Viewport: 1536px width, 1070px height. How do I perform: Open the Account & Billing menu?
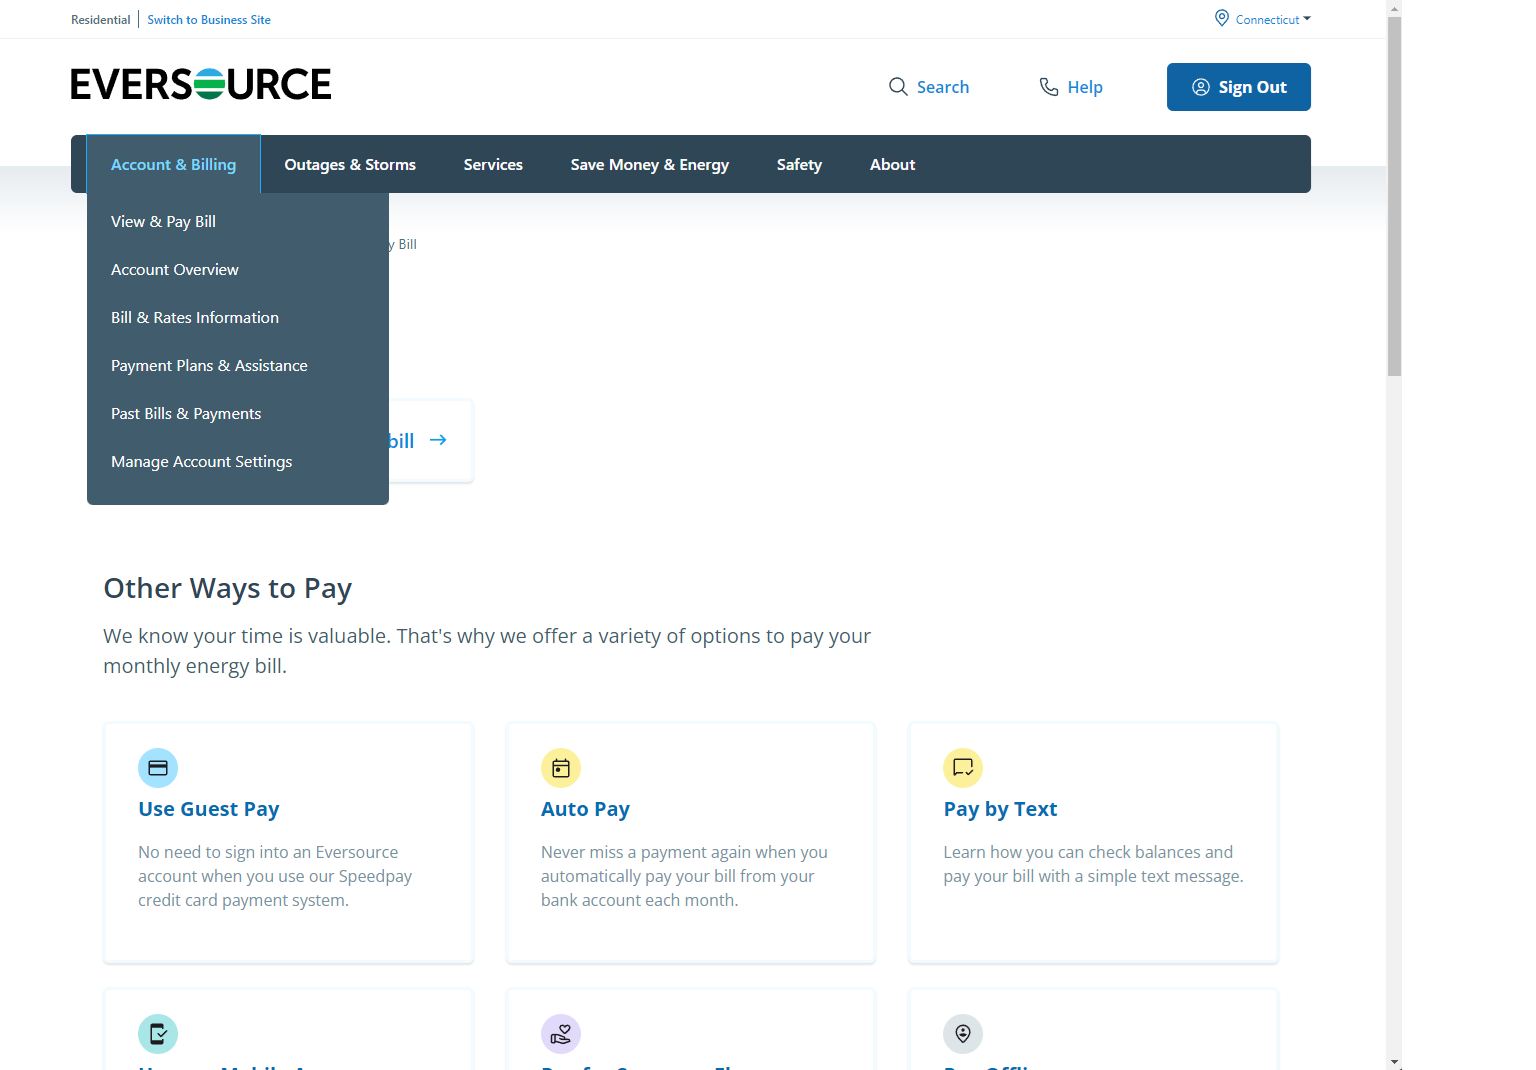174,164
